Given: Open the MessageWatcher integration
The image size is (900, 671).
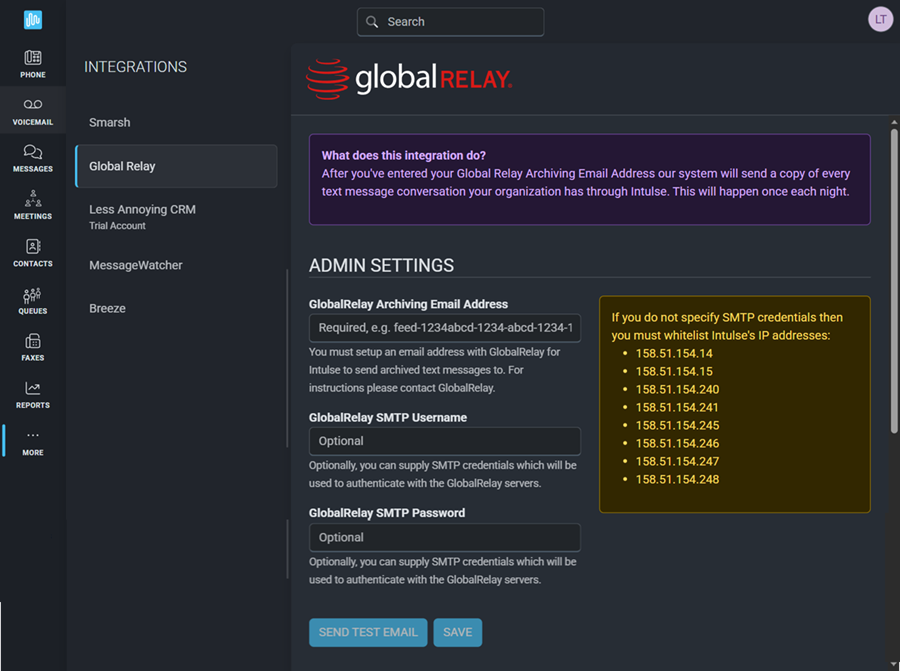Looking at the screenshot, I should 136,265.
